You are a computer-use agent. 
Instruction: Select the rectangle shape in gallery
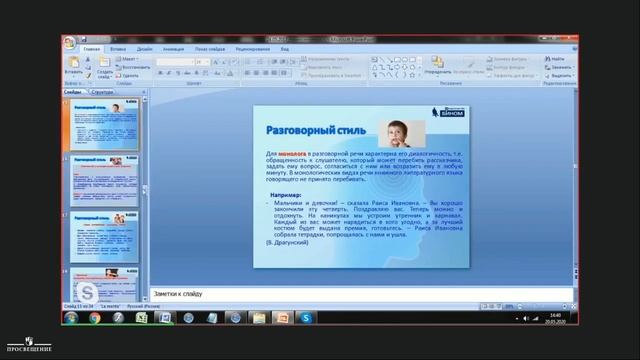(x=397, y=60)
